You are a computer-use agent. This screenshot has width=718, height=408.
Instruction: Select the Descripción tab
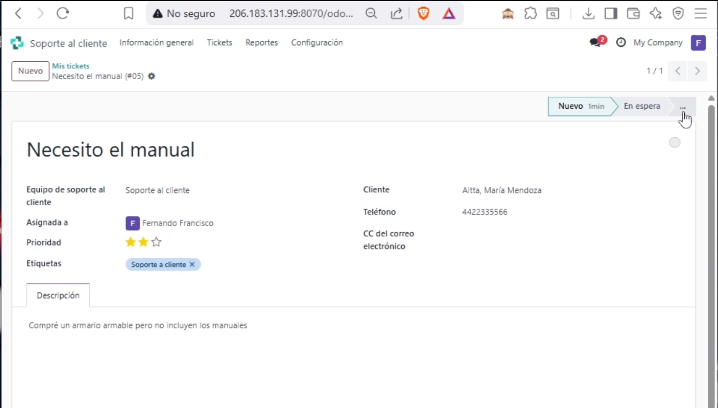58,295
